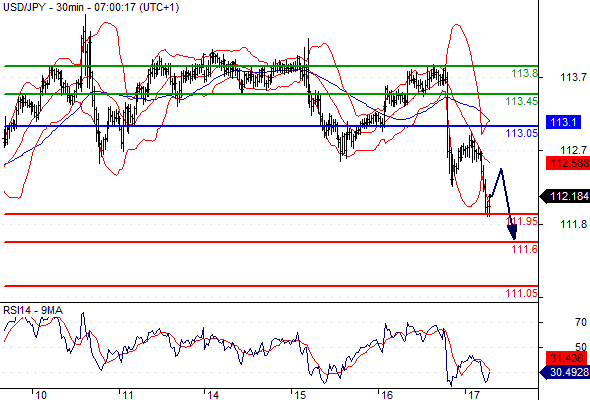
Task: Click the blue 30.4928 RSI value marker
Action: click(x=565, y=373)
